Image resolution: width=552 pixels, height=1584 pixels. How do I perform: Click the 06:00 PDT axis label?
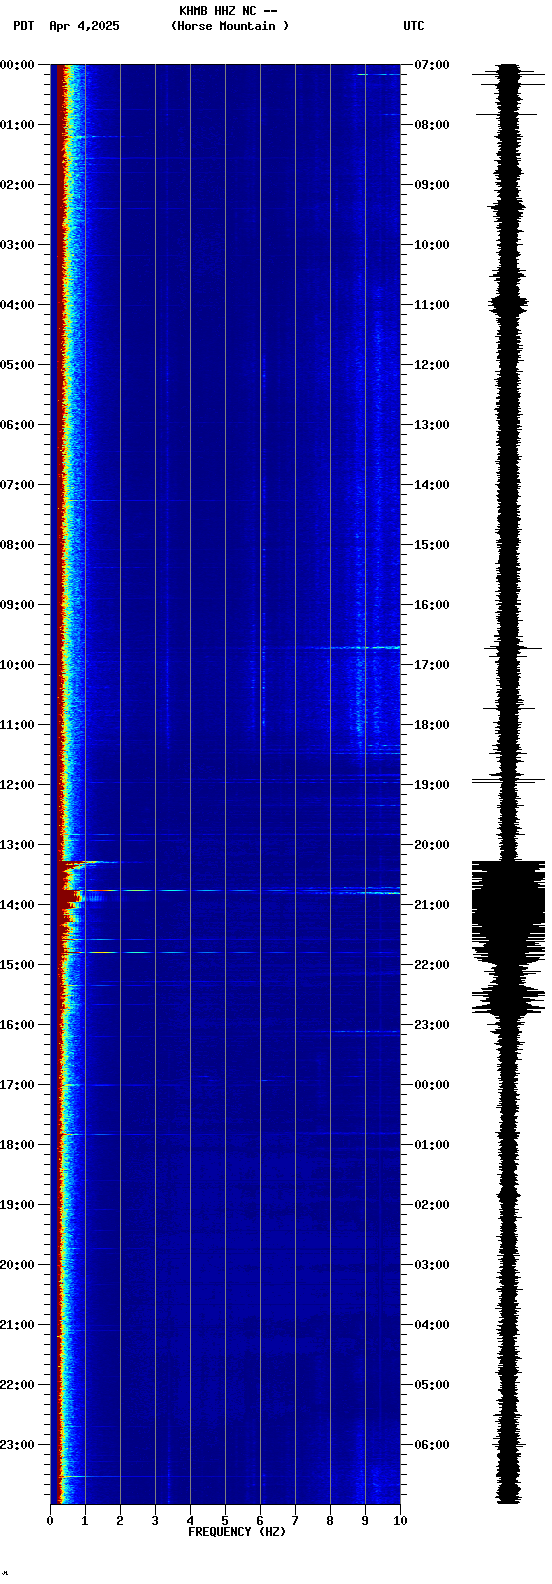click(17, 425)
